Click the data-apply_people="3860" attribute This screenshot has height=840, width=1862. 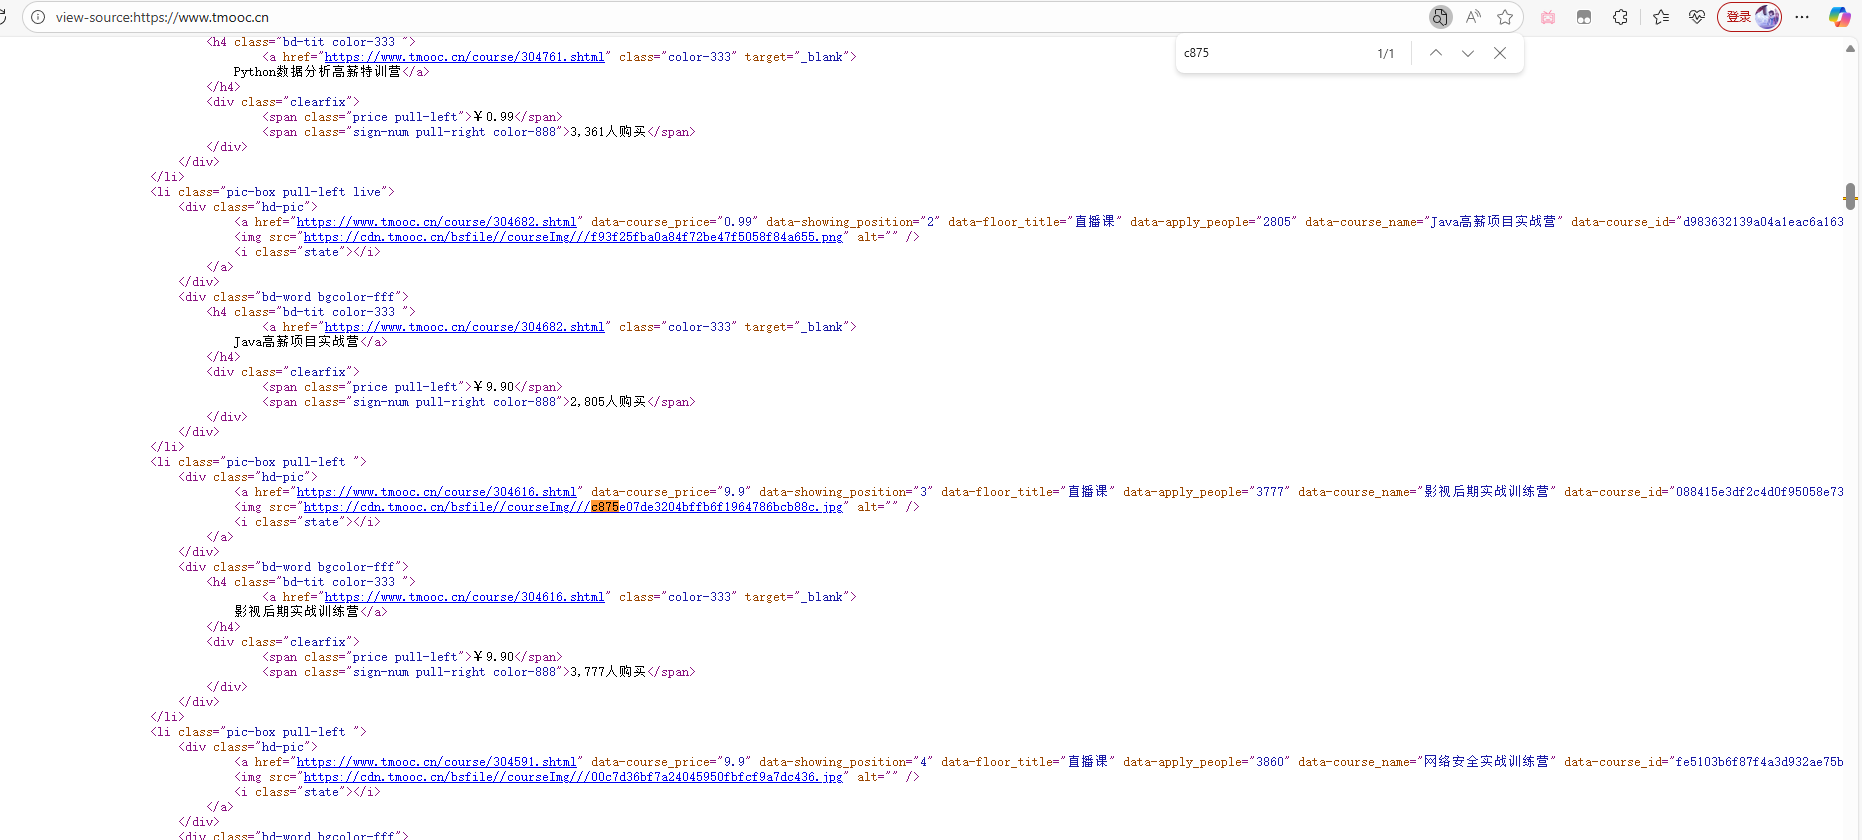[x=1206, y=762]
